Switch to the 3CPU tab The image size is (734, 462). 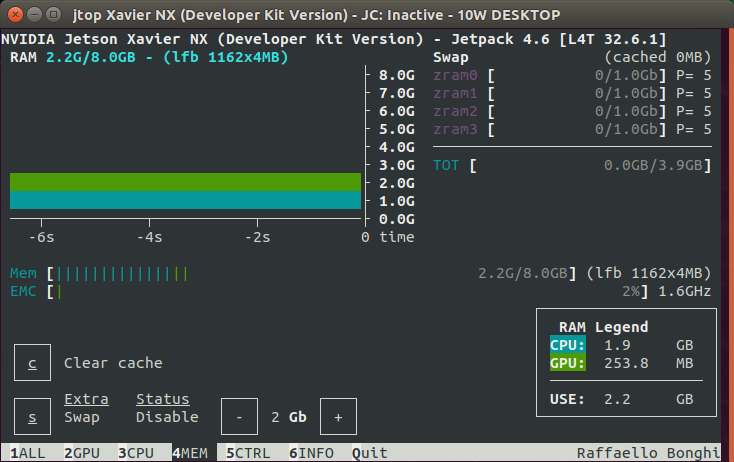tap(136, 453)
